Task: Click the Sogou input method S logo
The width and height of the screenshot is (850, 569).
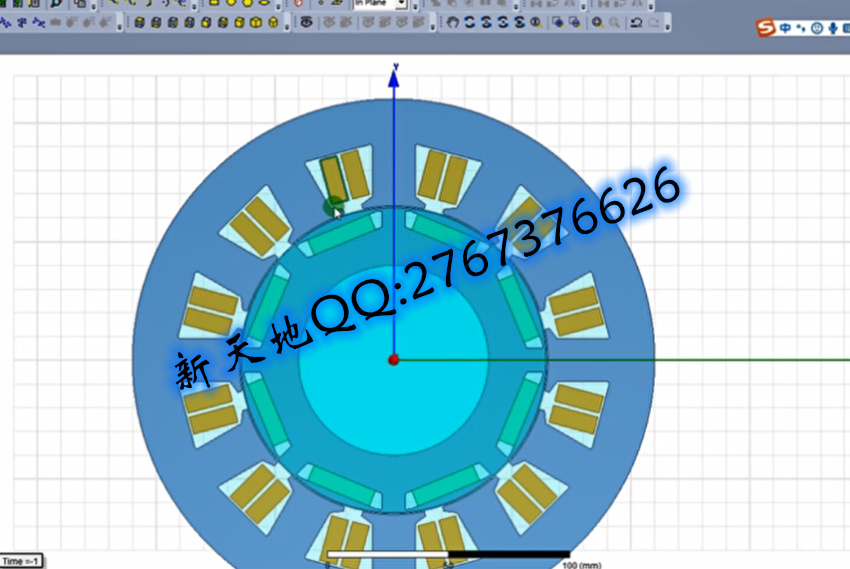Action: click(x=765, y=28)
